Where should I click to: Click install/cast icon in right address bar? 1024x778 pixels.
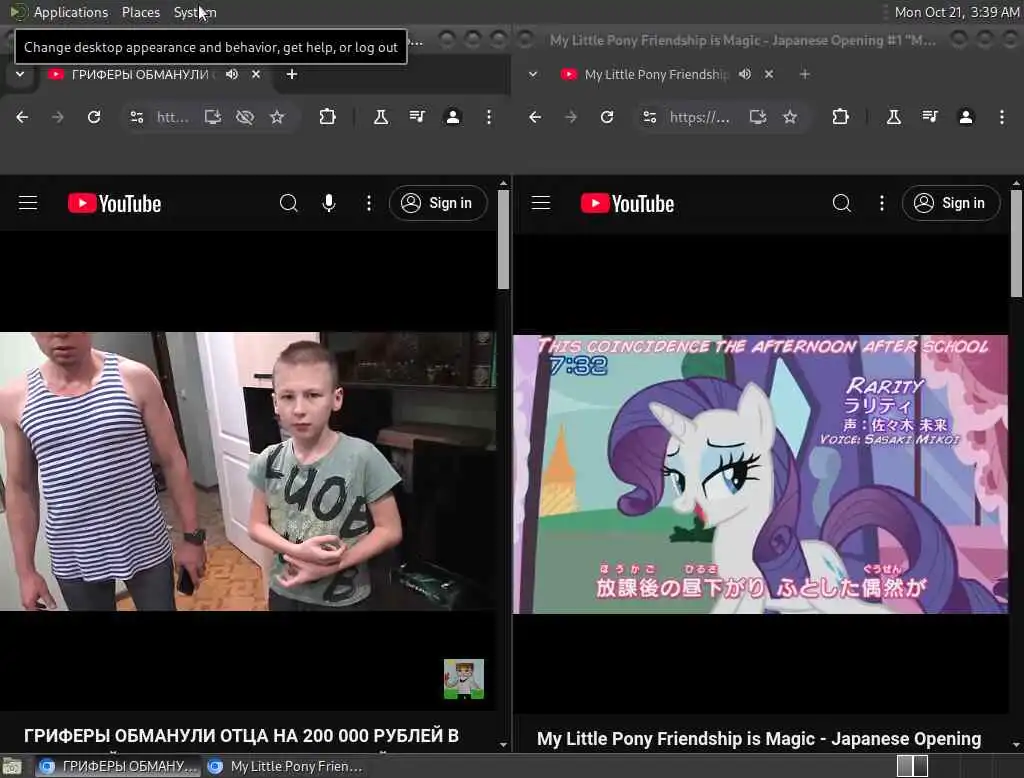tap(758, 117)
